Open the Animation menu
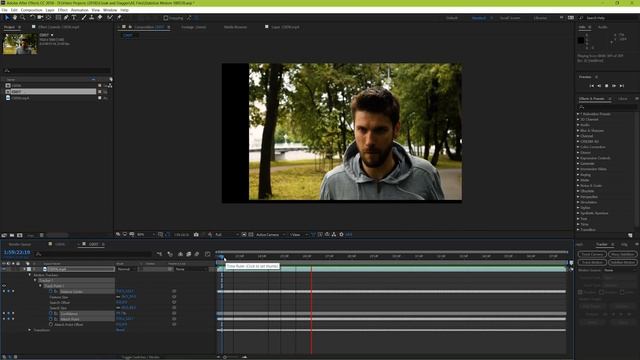 (x=80, y=10)
